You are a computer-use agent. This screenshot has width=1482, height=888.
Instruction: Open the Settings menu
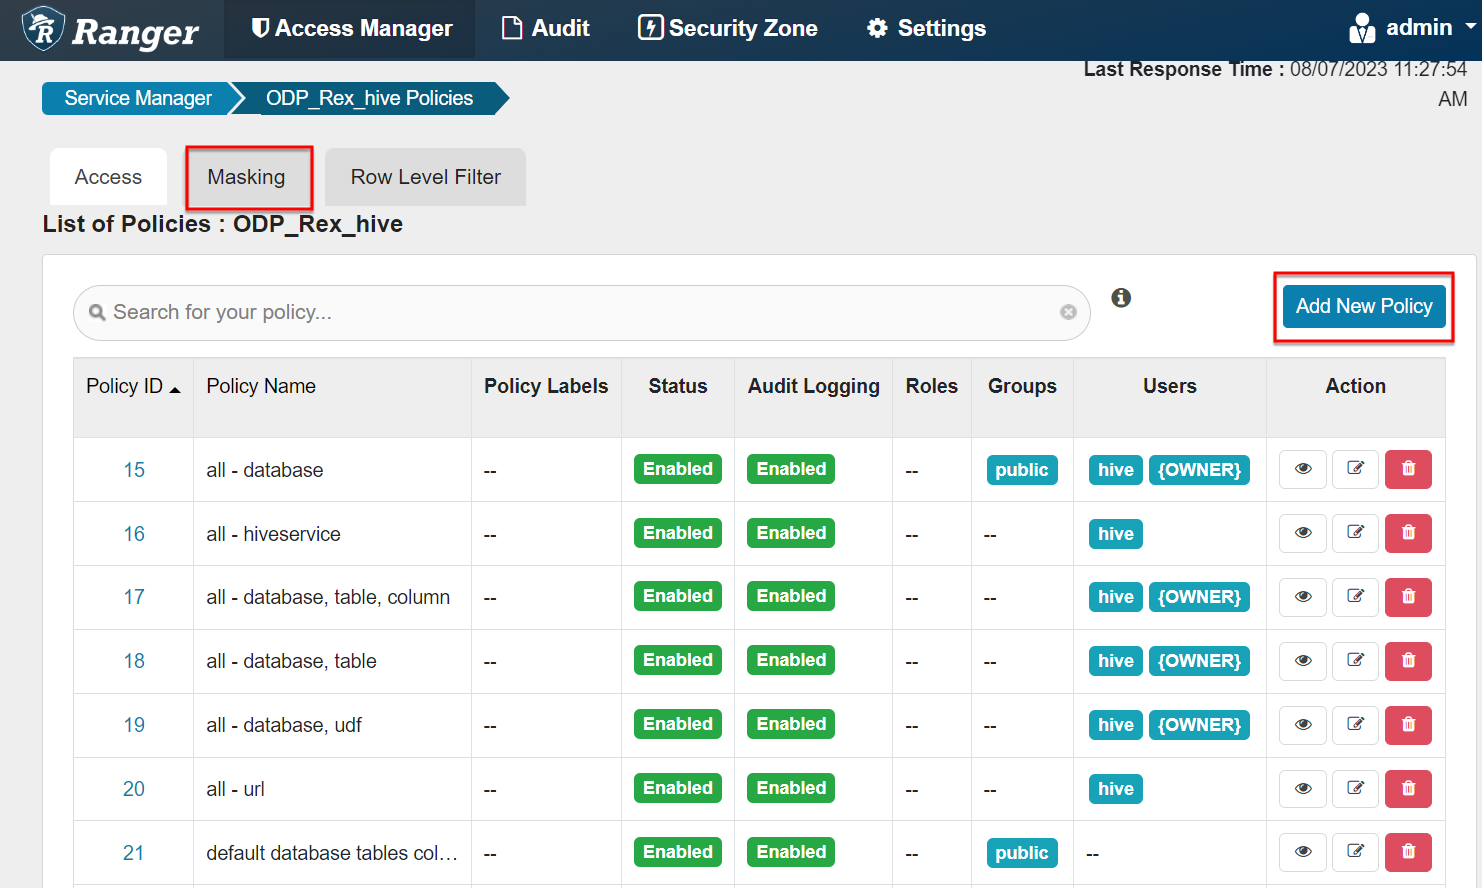pyautogui.click(x=926, y=28)
